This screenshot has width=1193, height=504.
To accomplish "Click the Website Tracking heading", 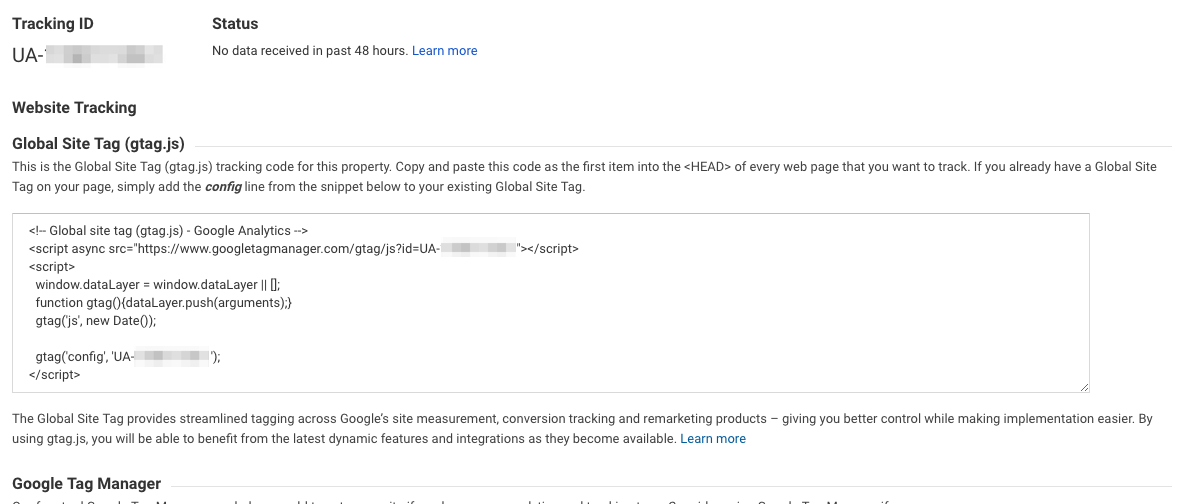I will tap(74, 107).
